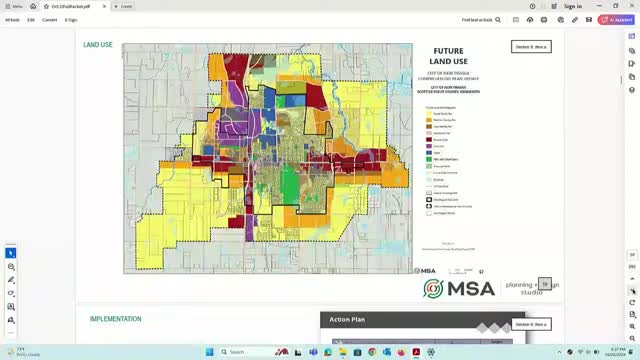640x360 pixels.
Task: Rotate the page view clockwise
Action: [632, 303]
